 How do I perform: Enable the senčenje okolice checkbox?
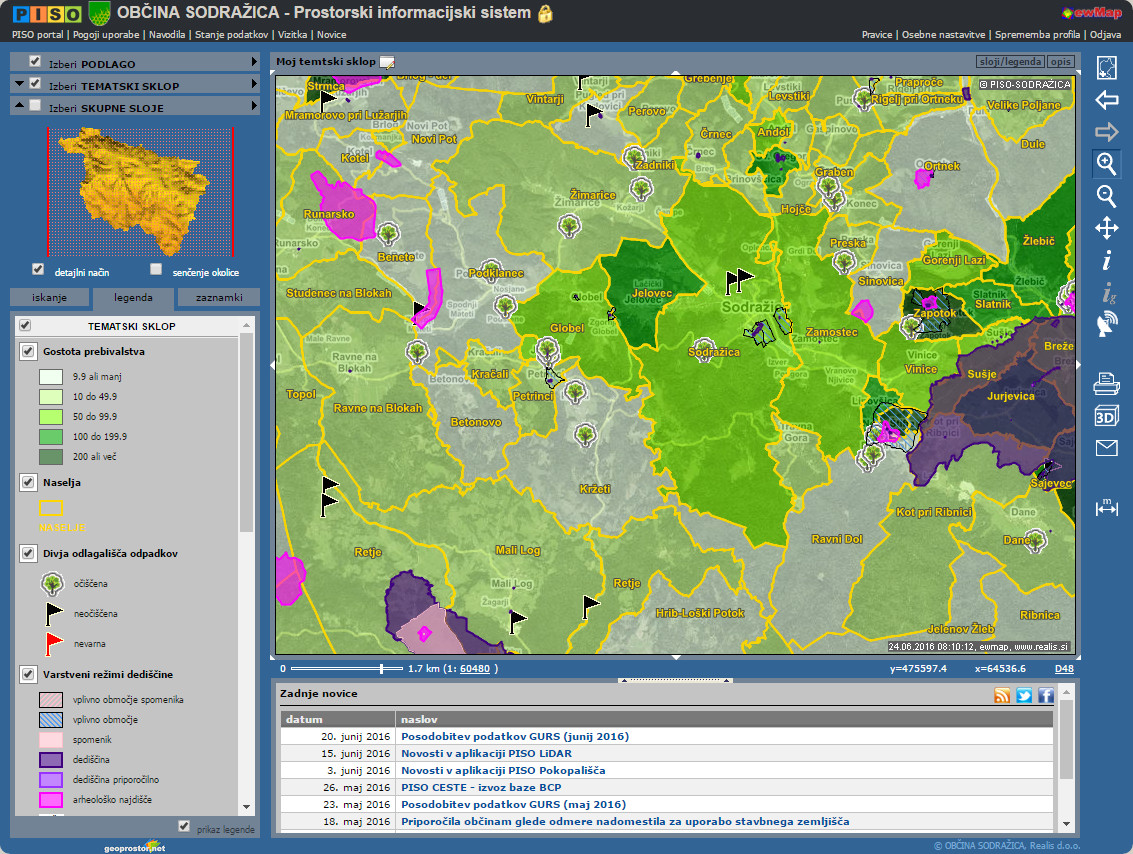pos(156,269)
